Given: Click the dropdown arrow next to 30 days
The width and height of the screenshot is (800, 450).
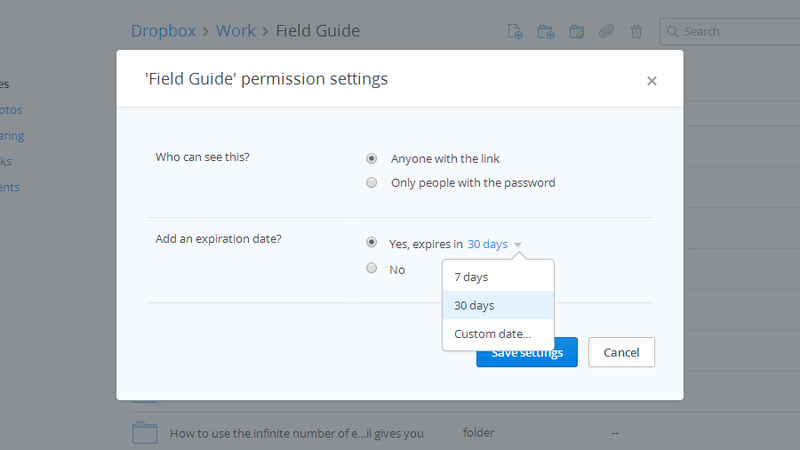Looking at the screenshot, I should tap(518, 245).
